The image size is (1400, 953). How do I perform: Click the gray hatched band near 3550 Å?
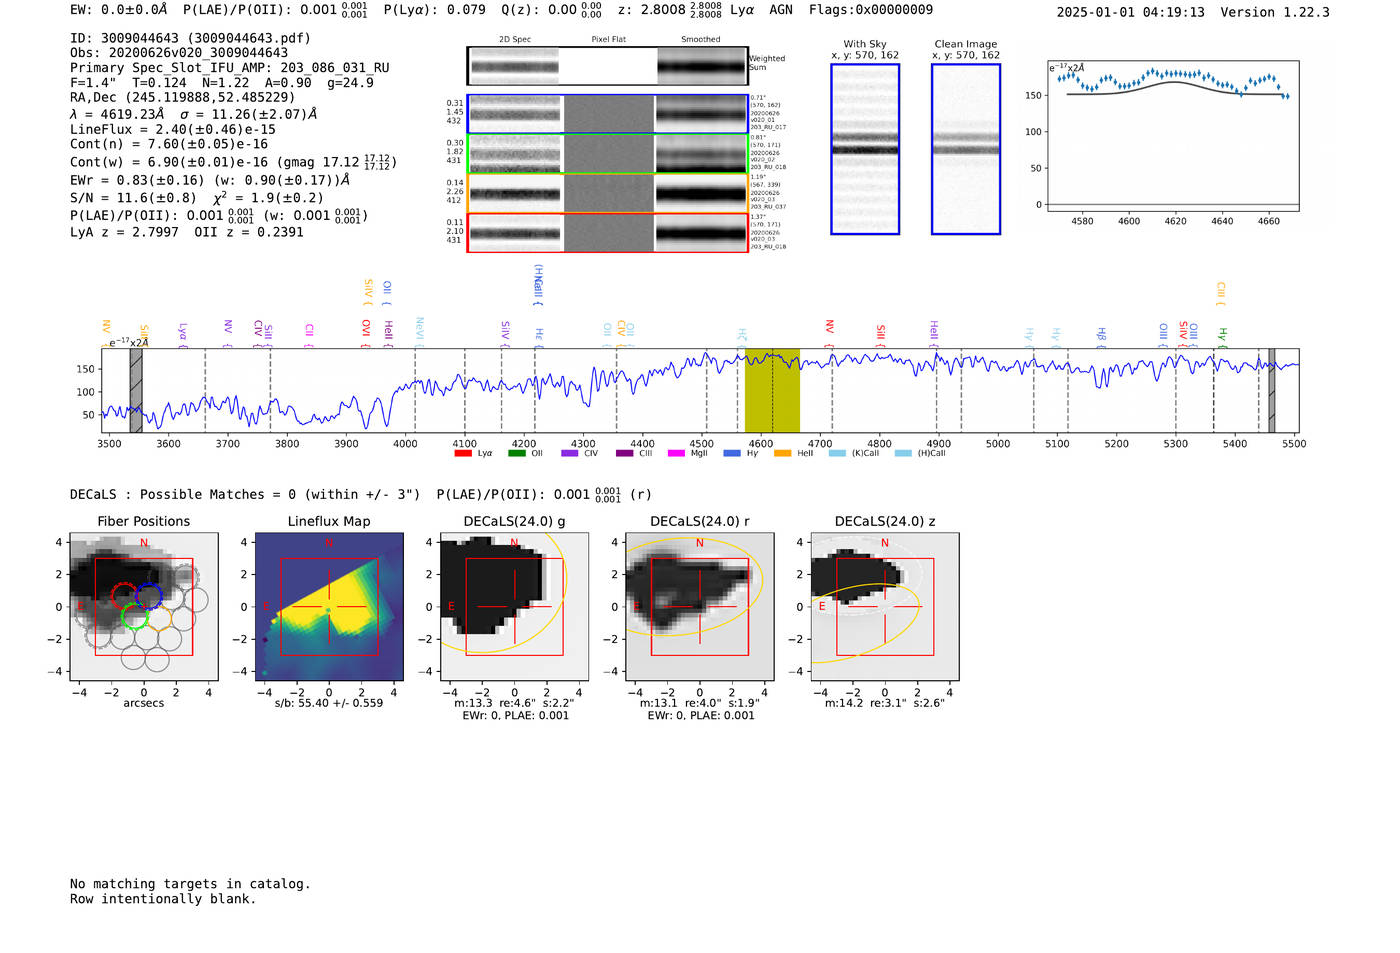point(136,390)
